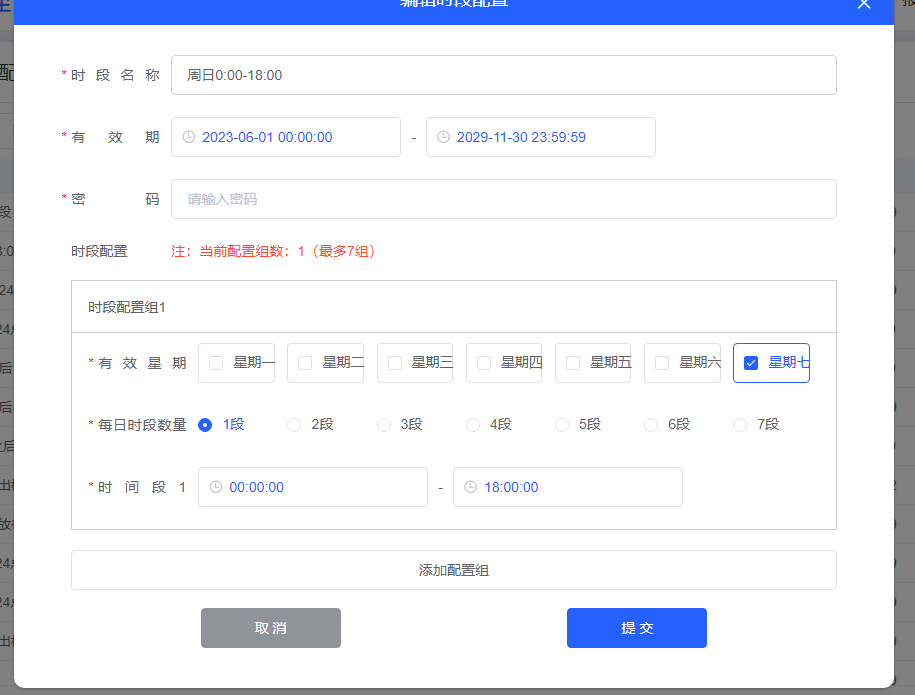Select the 7段 radio button
Screen dimensions: 915x695
pyautogui.click(x=740, y=424)
